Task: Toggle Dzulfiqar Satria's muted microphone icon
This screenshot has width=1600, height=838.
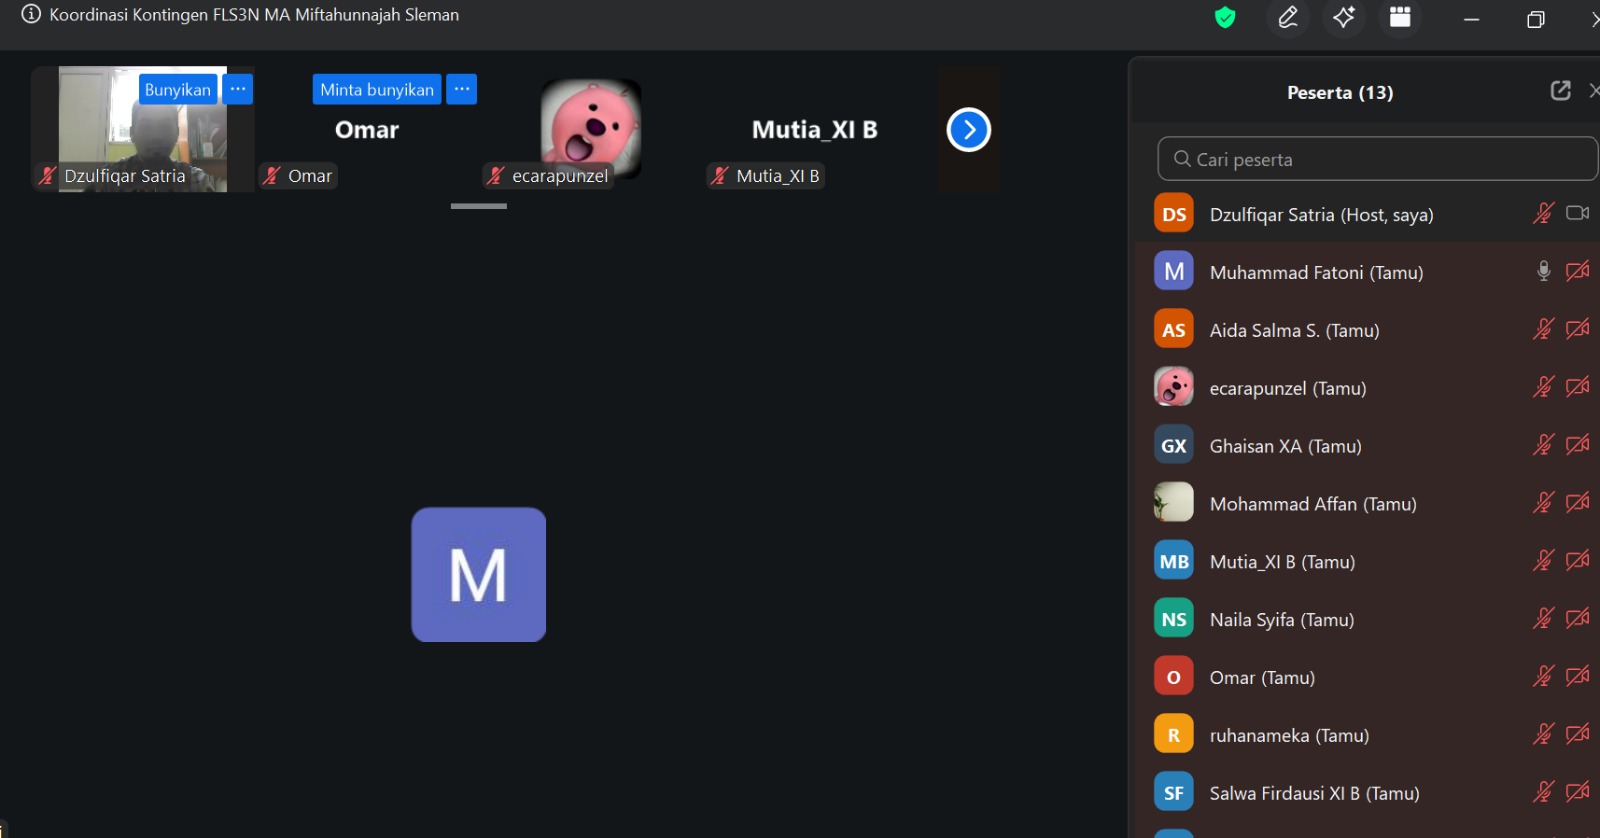Action: pos(1543,213)
